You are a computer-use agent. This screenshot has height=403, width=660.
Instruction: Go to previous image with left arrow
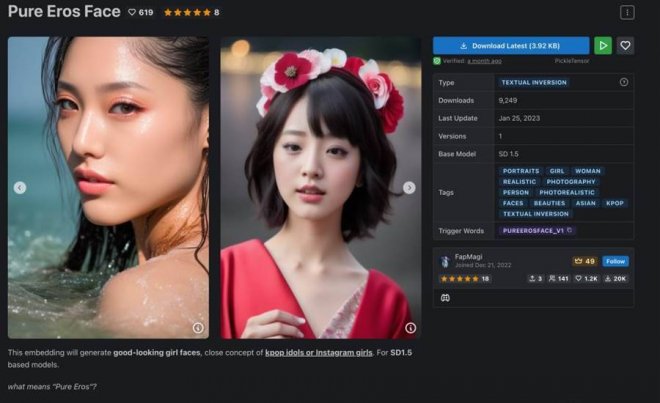(x=20, y=187)
